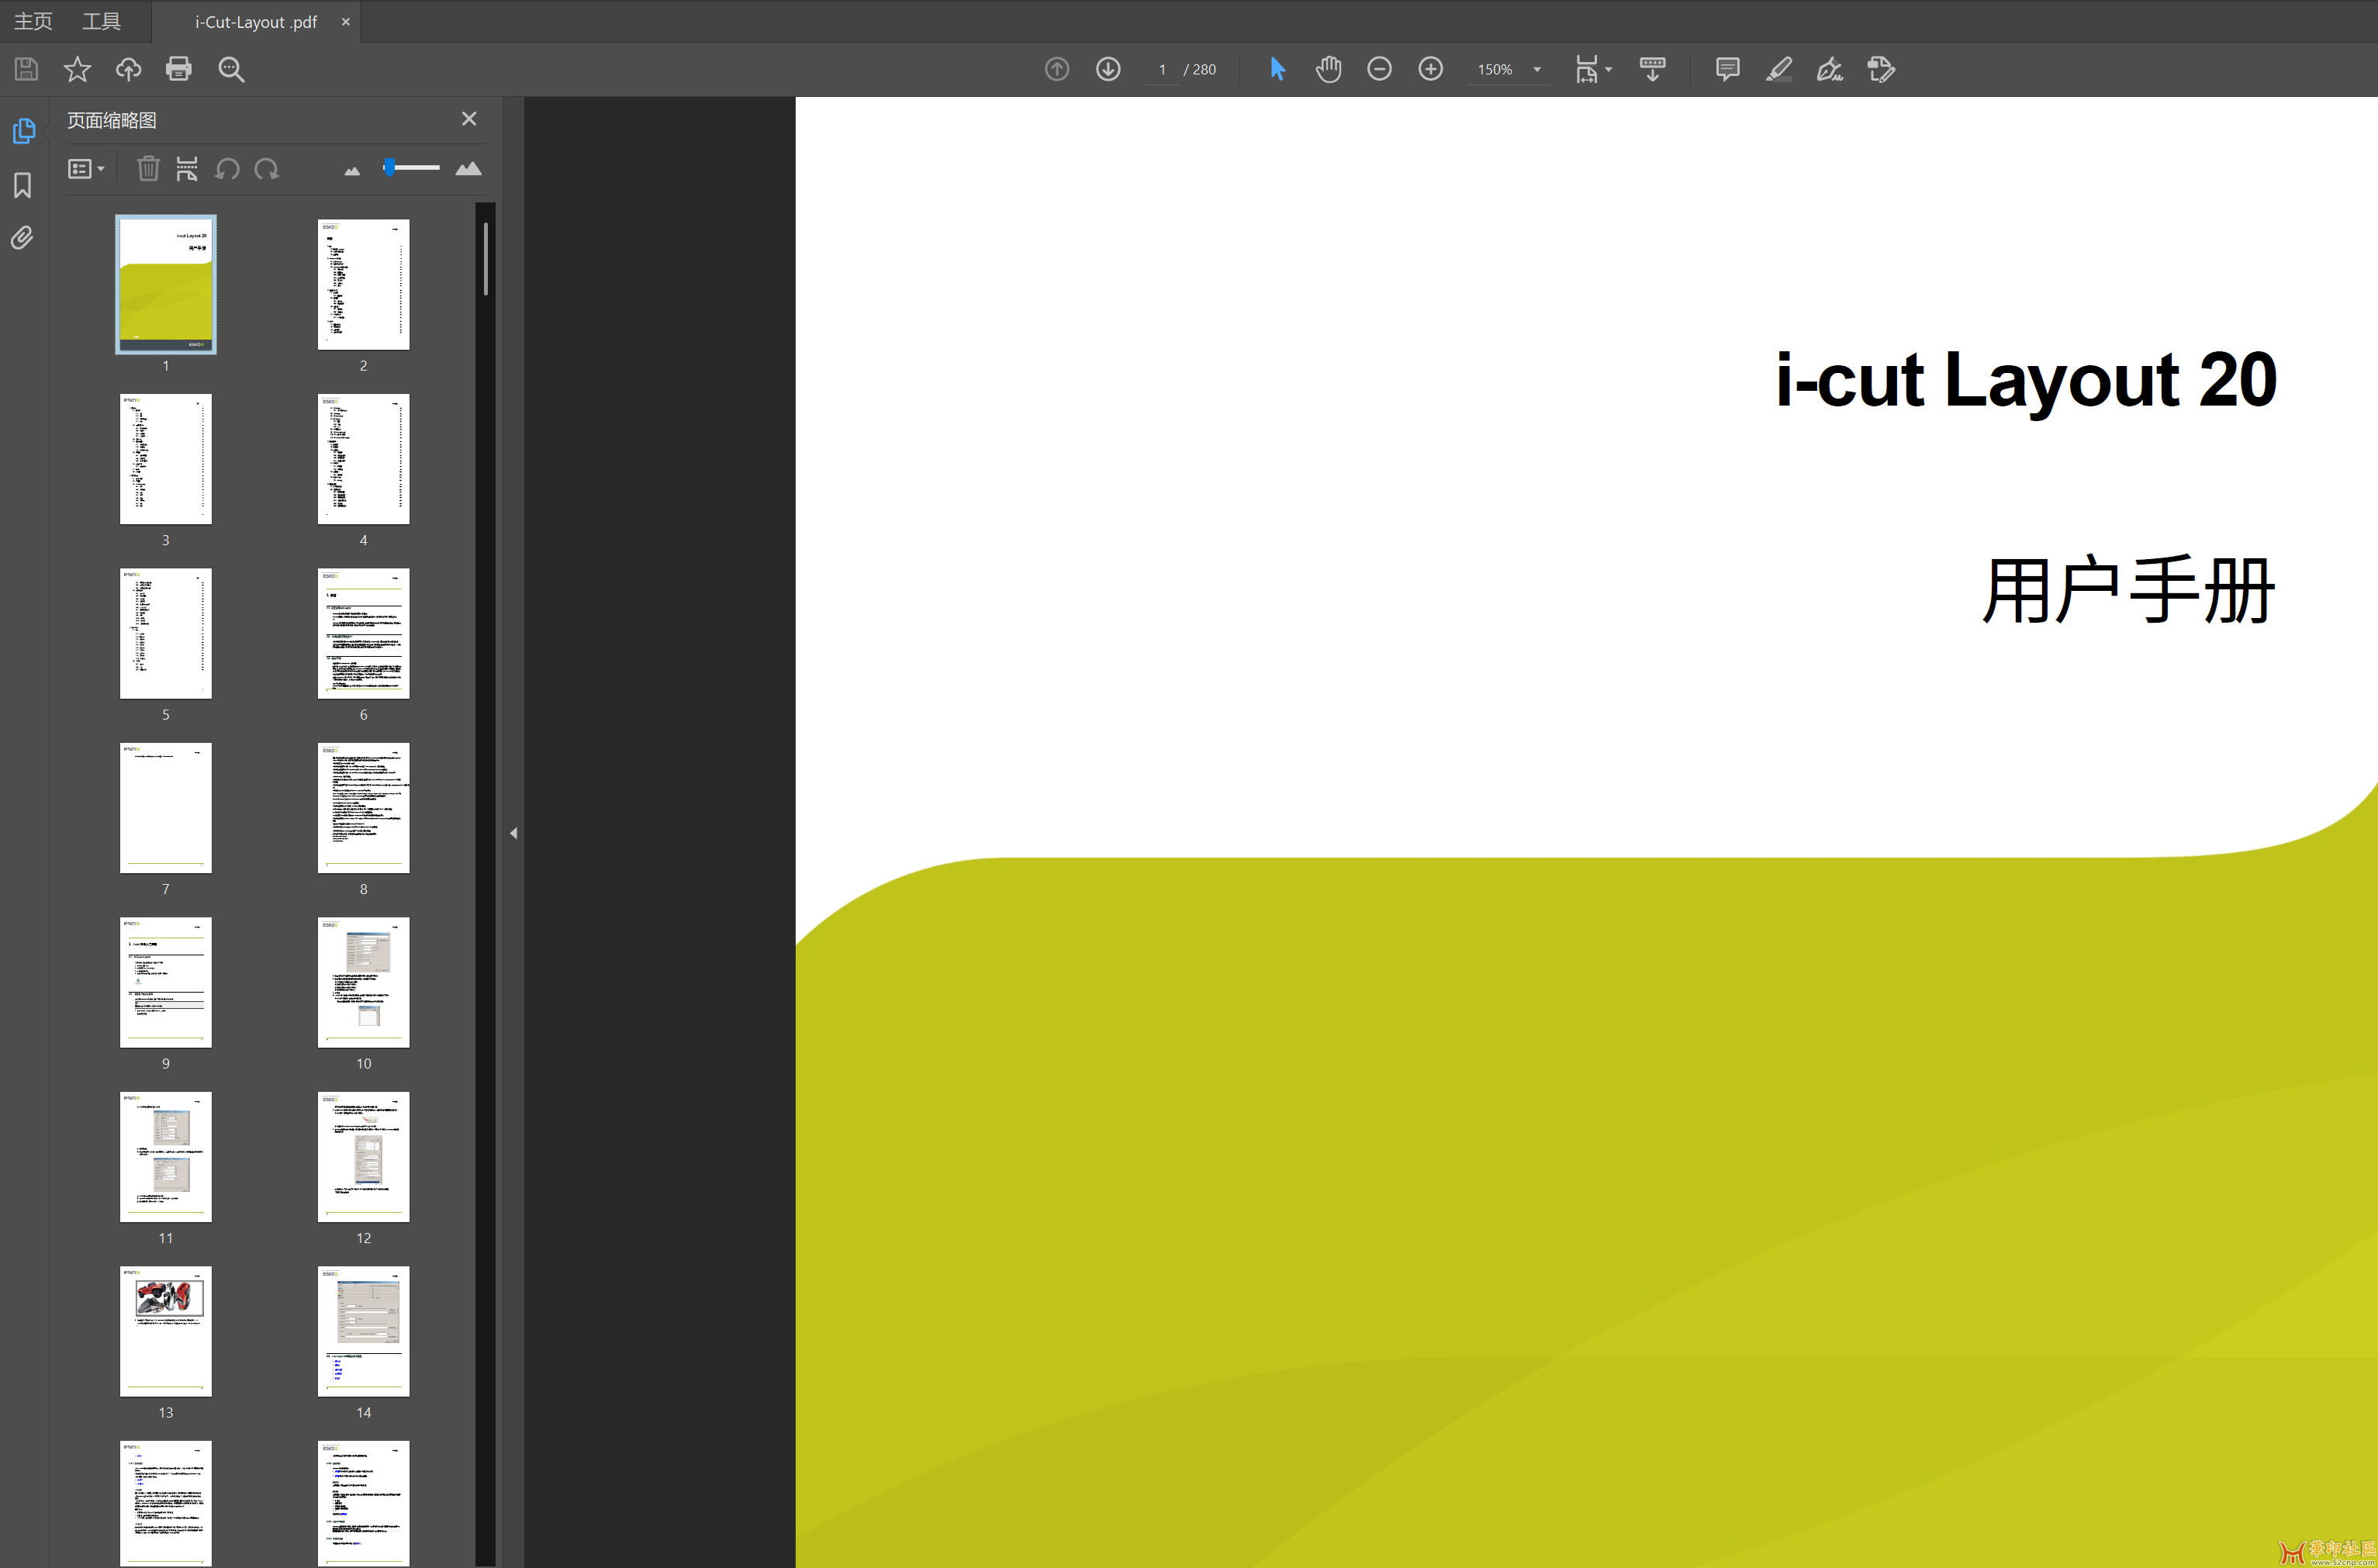
Task: Select page 1 thumbnail
Action: (x=166, y=284)
